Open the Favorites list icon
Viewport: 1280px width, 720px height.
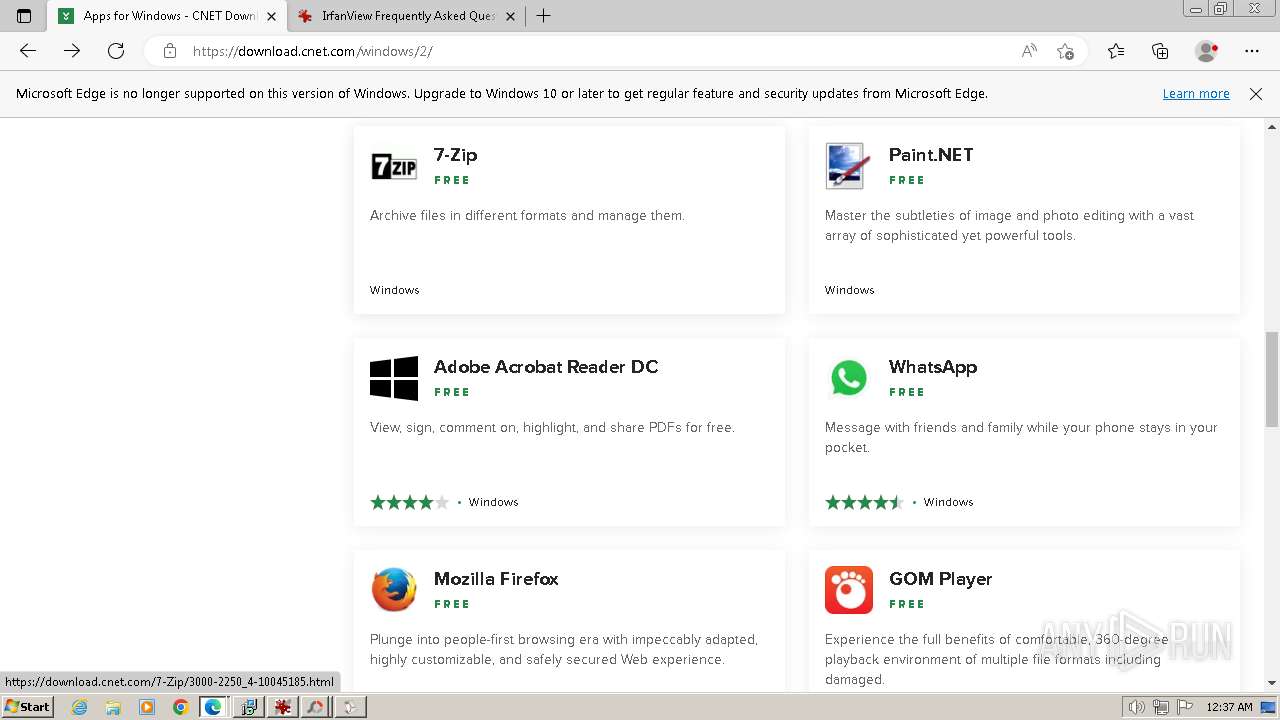(x=1116, y=51)
